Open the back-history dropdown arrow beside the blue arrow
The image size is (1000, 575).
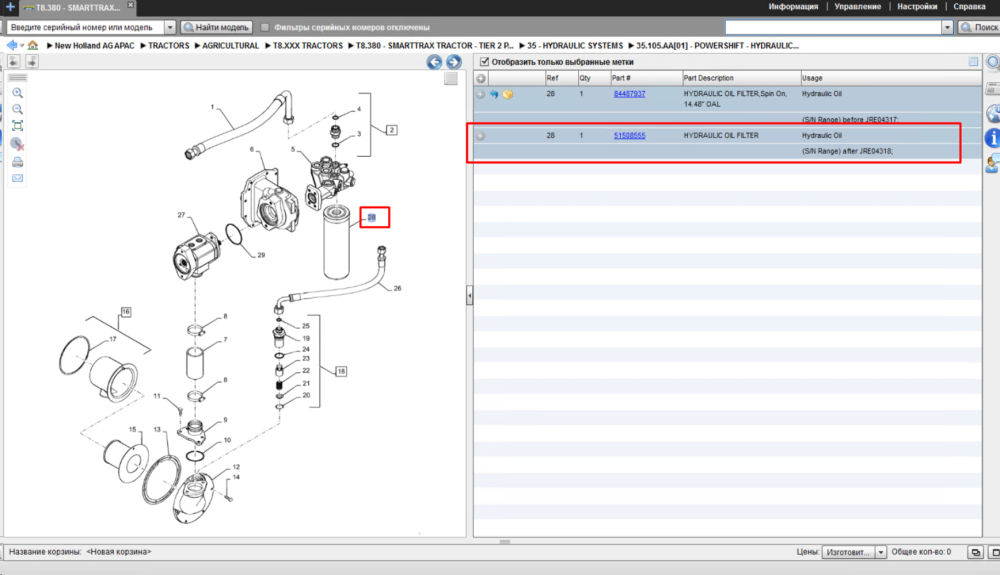[22, 46]
